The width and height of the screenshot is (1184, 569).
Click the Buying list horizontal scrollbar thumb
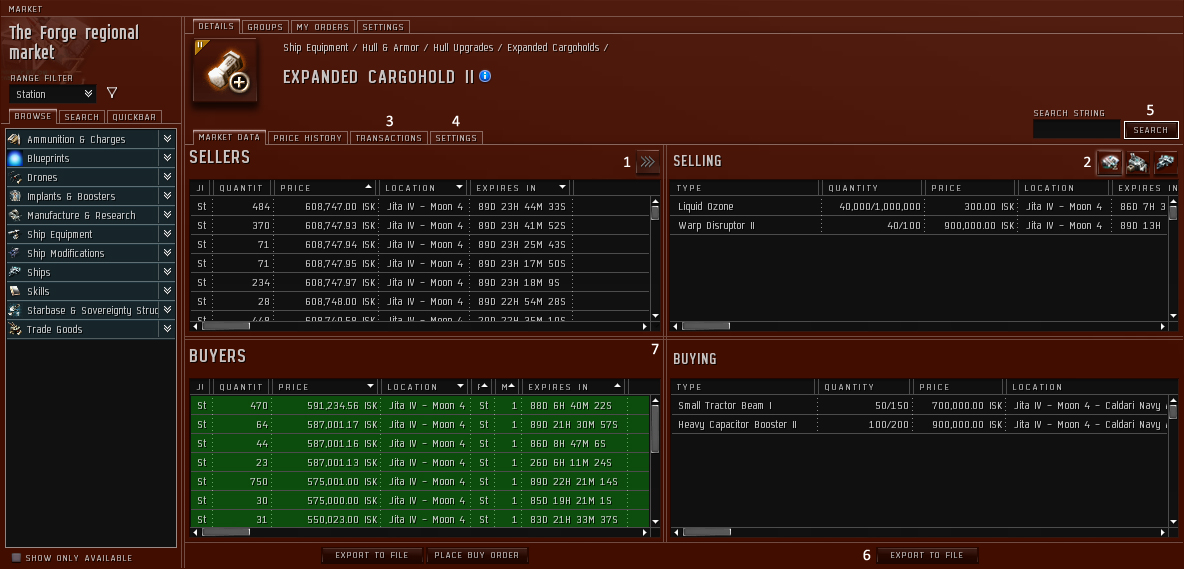tap(706, 532)
